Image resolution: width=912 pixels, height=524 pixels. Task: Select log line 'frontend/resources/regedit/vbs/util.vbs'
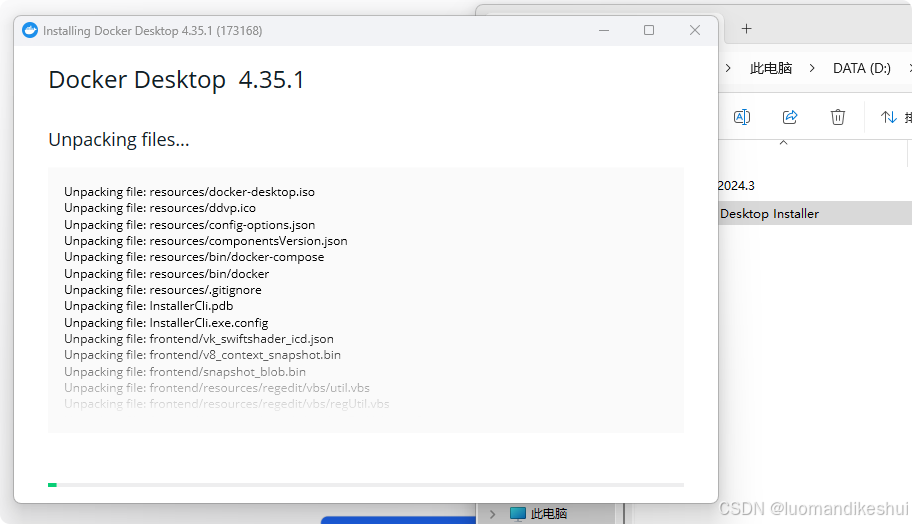click(x=217, y=388)
